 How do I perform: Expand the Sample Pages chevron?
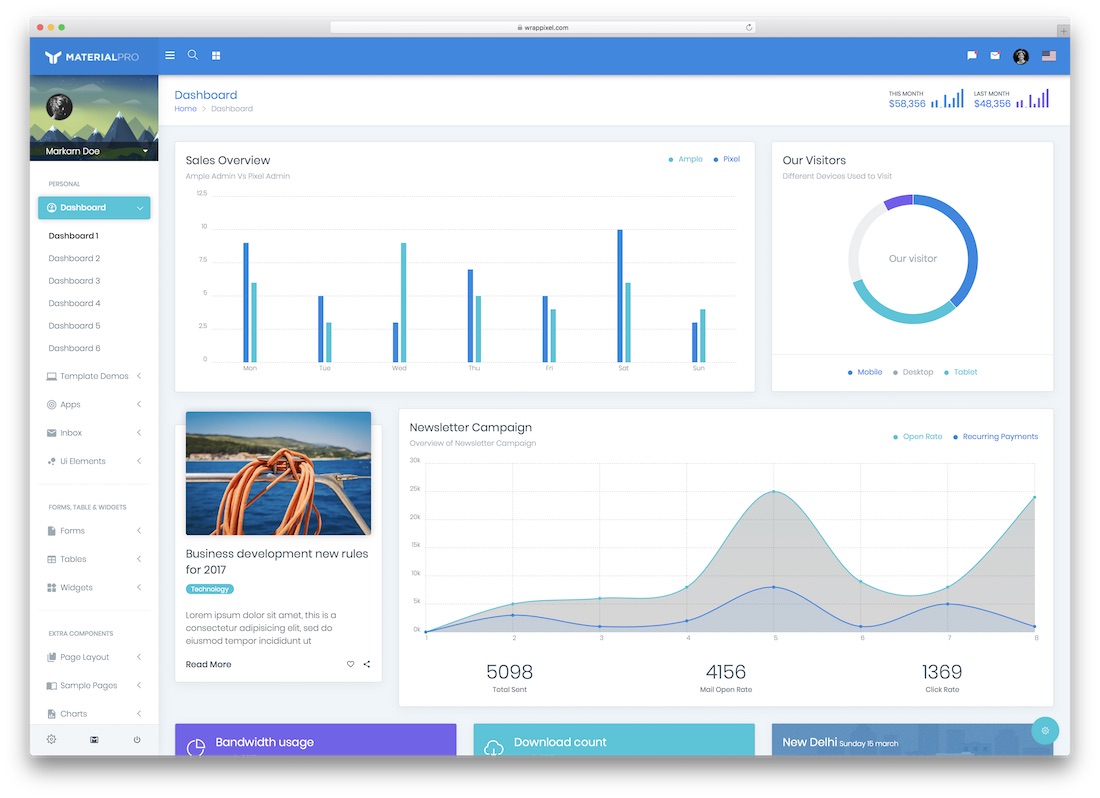pos(139,685)
